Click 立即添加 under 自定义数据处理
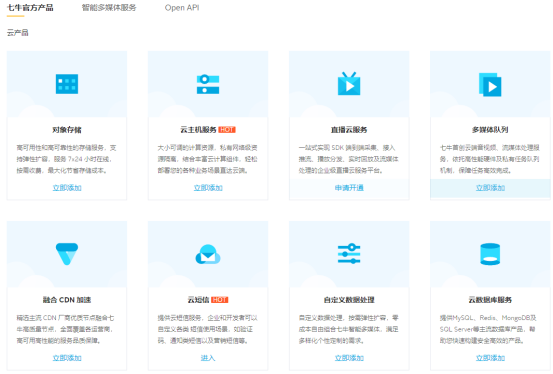 coord(349,358)
